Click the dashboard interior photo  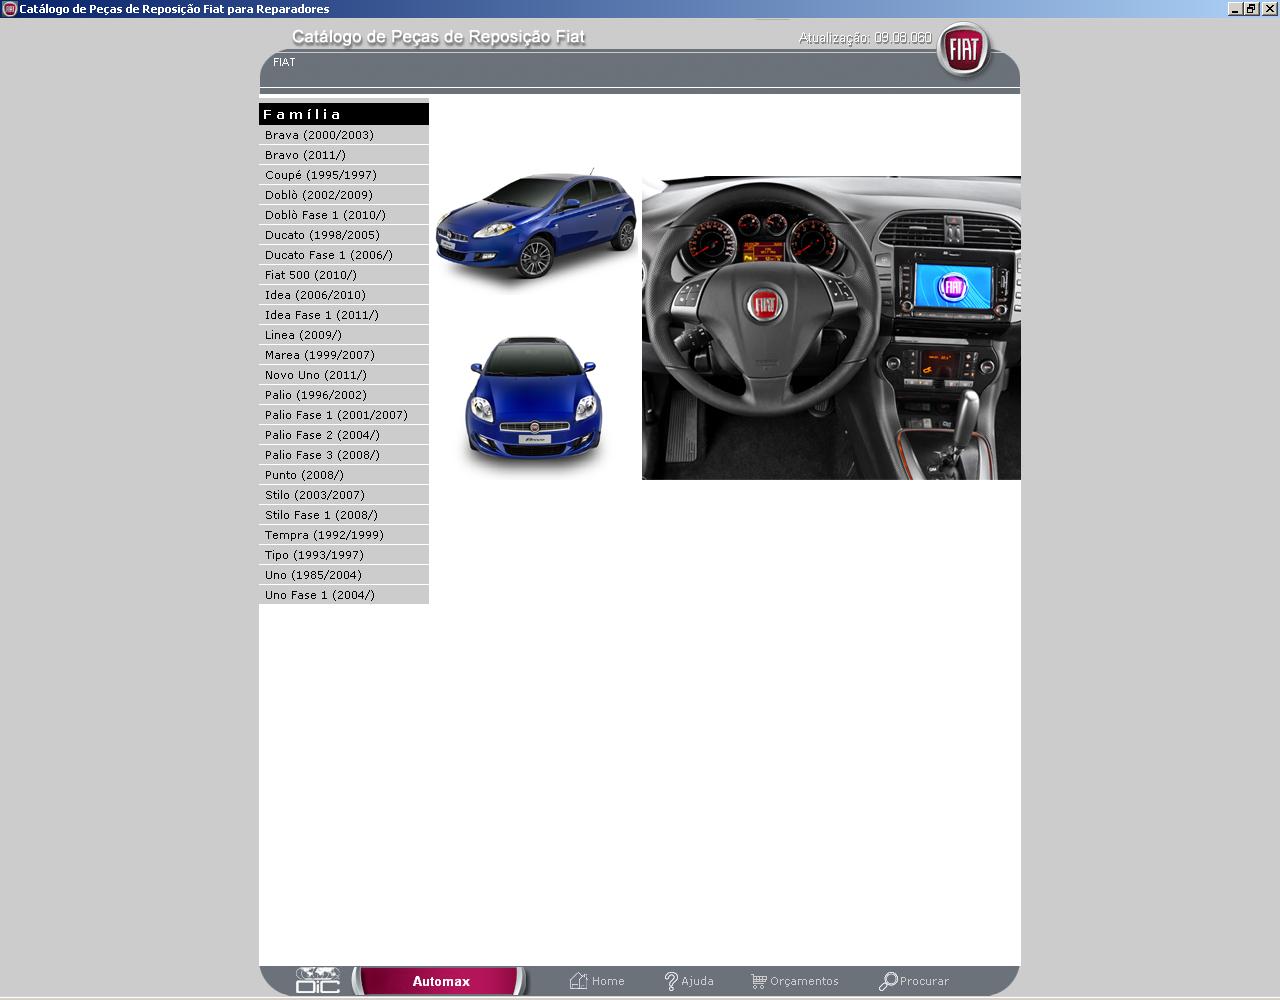click(831, 328)
